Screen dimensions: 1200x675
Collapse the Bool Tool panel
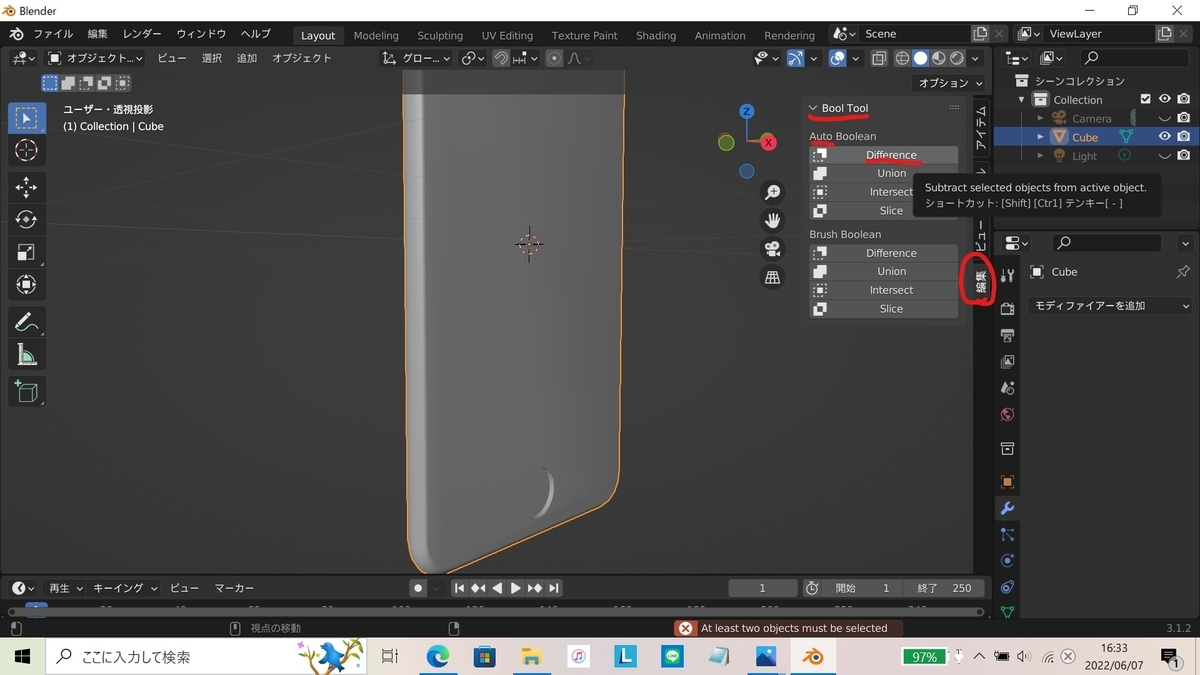click(x=813, y=108)
